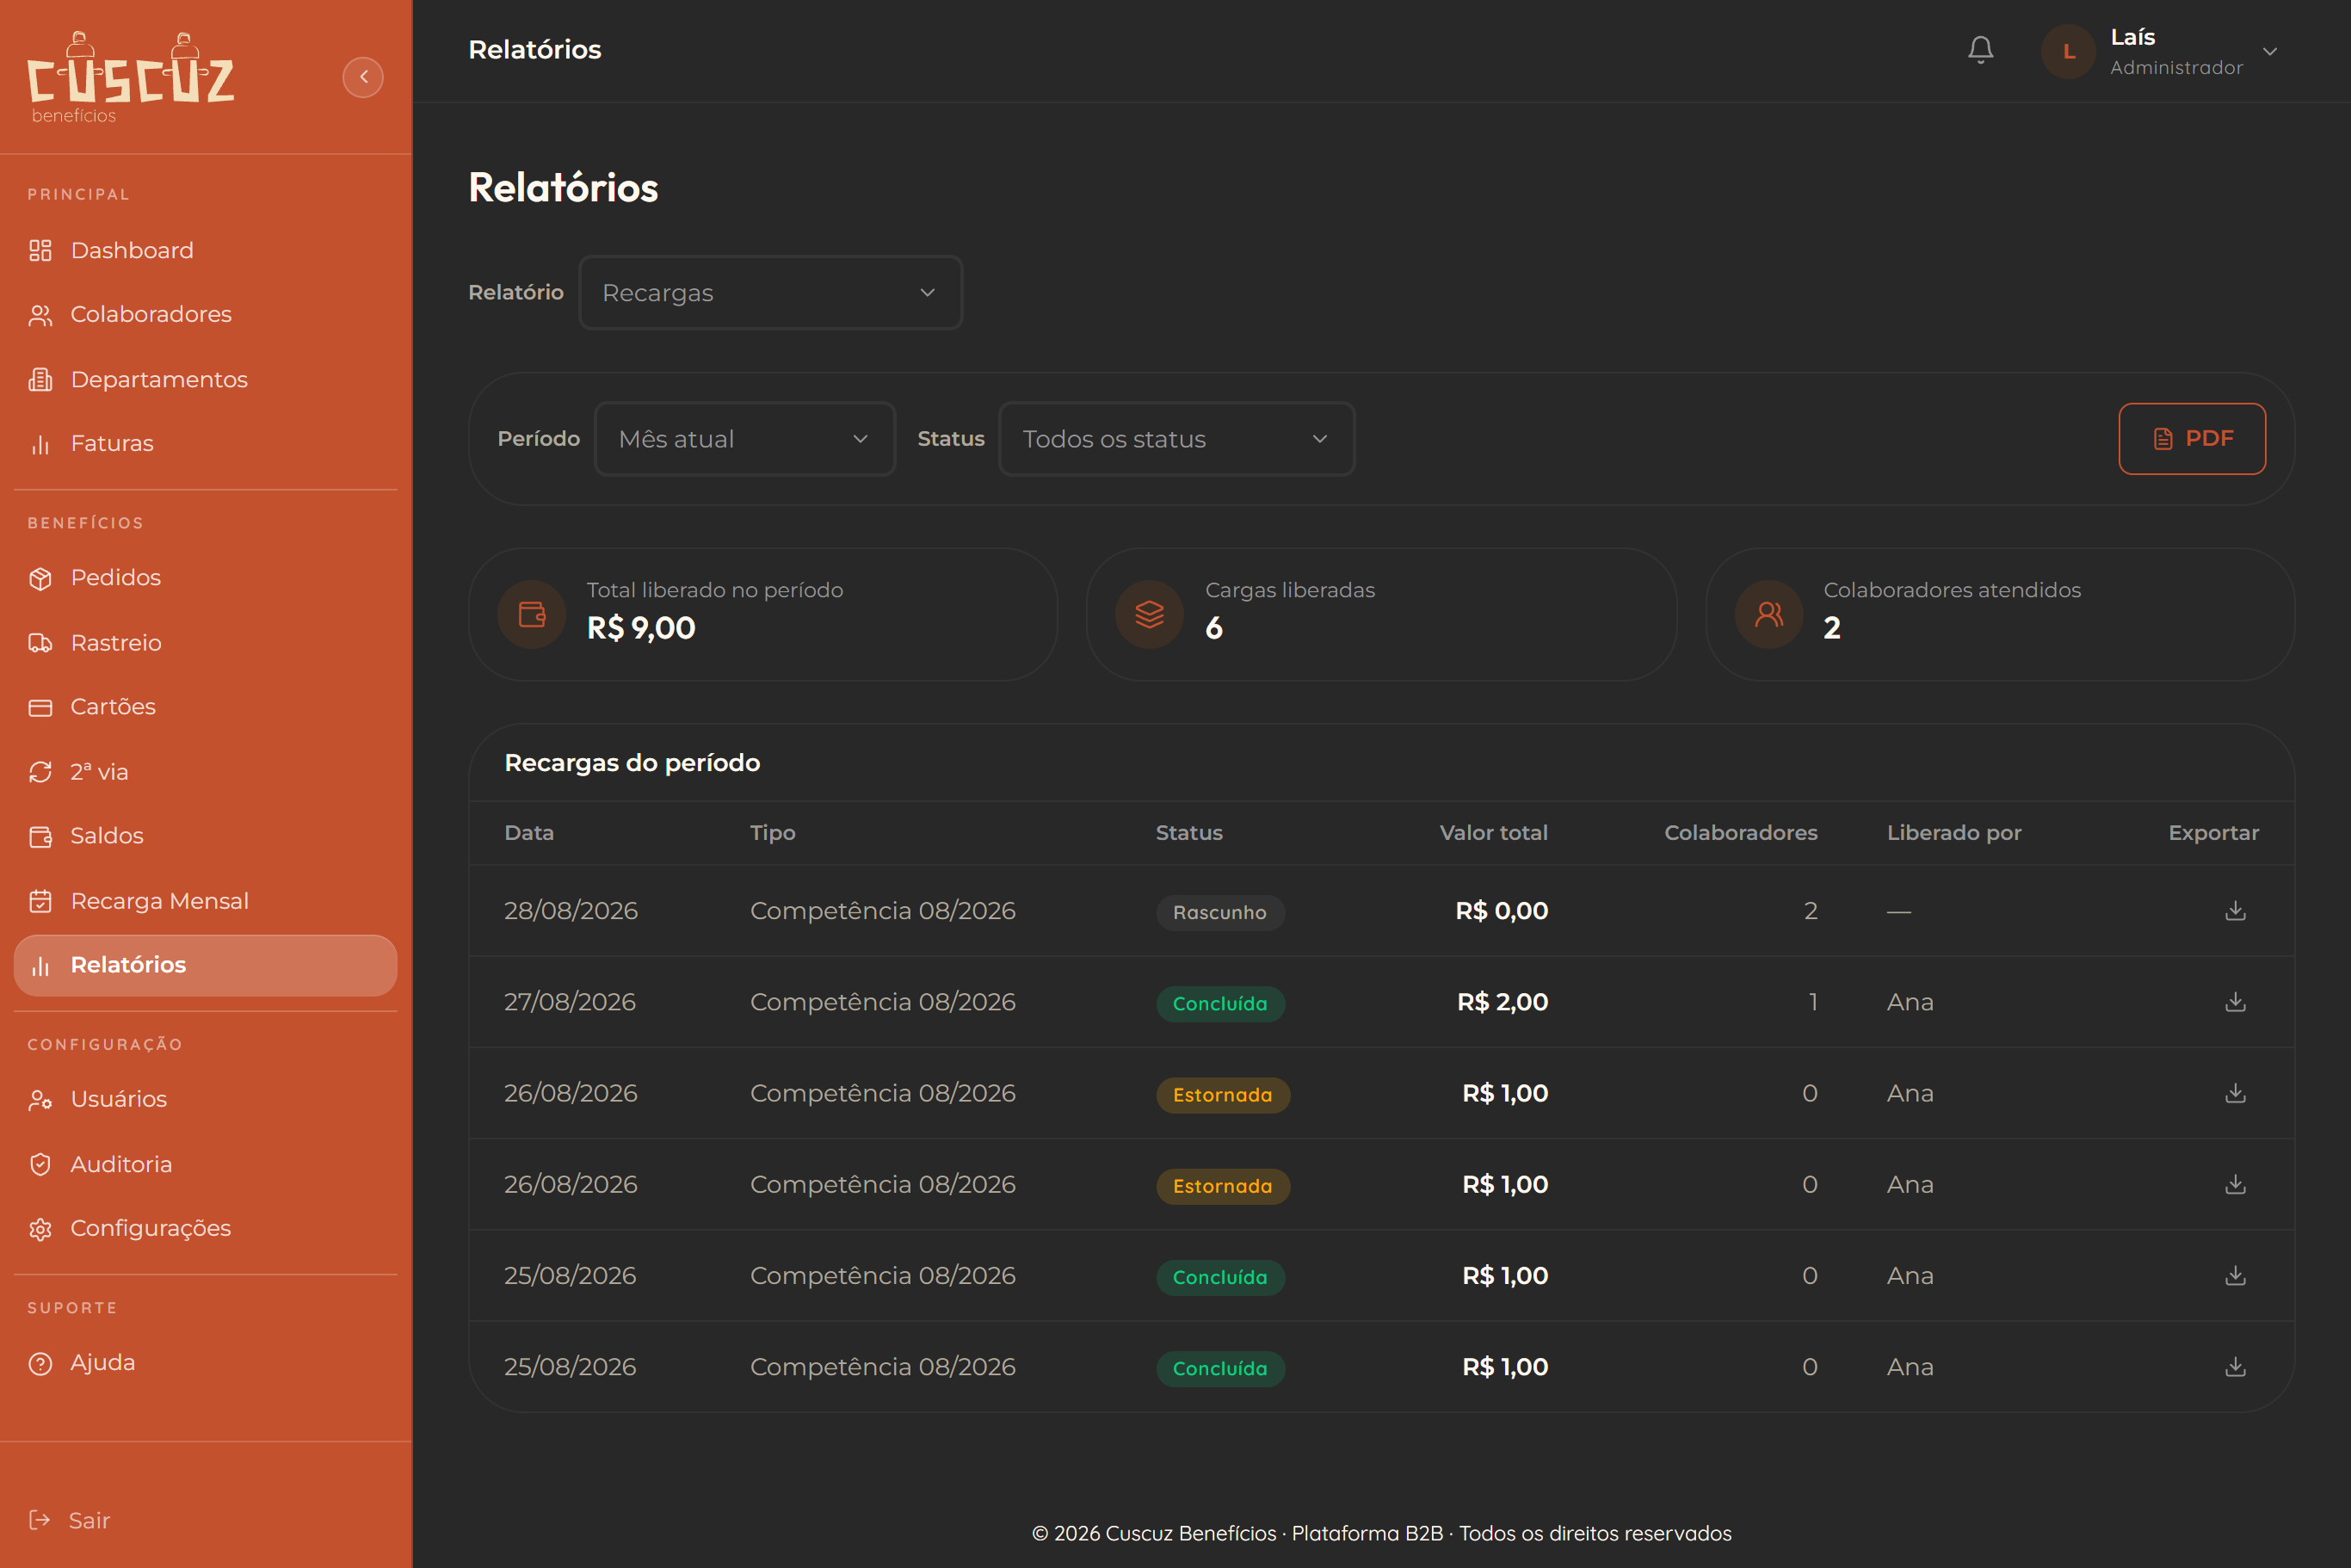The height and width of the screenshot is (1568, 2351).
Task: Click the people icon in Colaboradores atendidos card
Action: (1769, 614)
